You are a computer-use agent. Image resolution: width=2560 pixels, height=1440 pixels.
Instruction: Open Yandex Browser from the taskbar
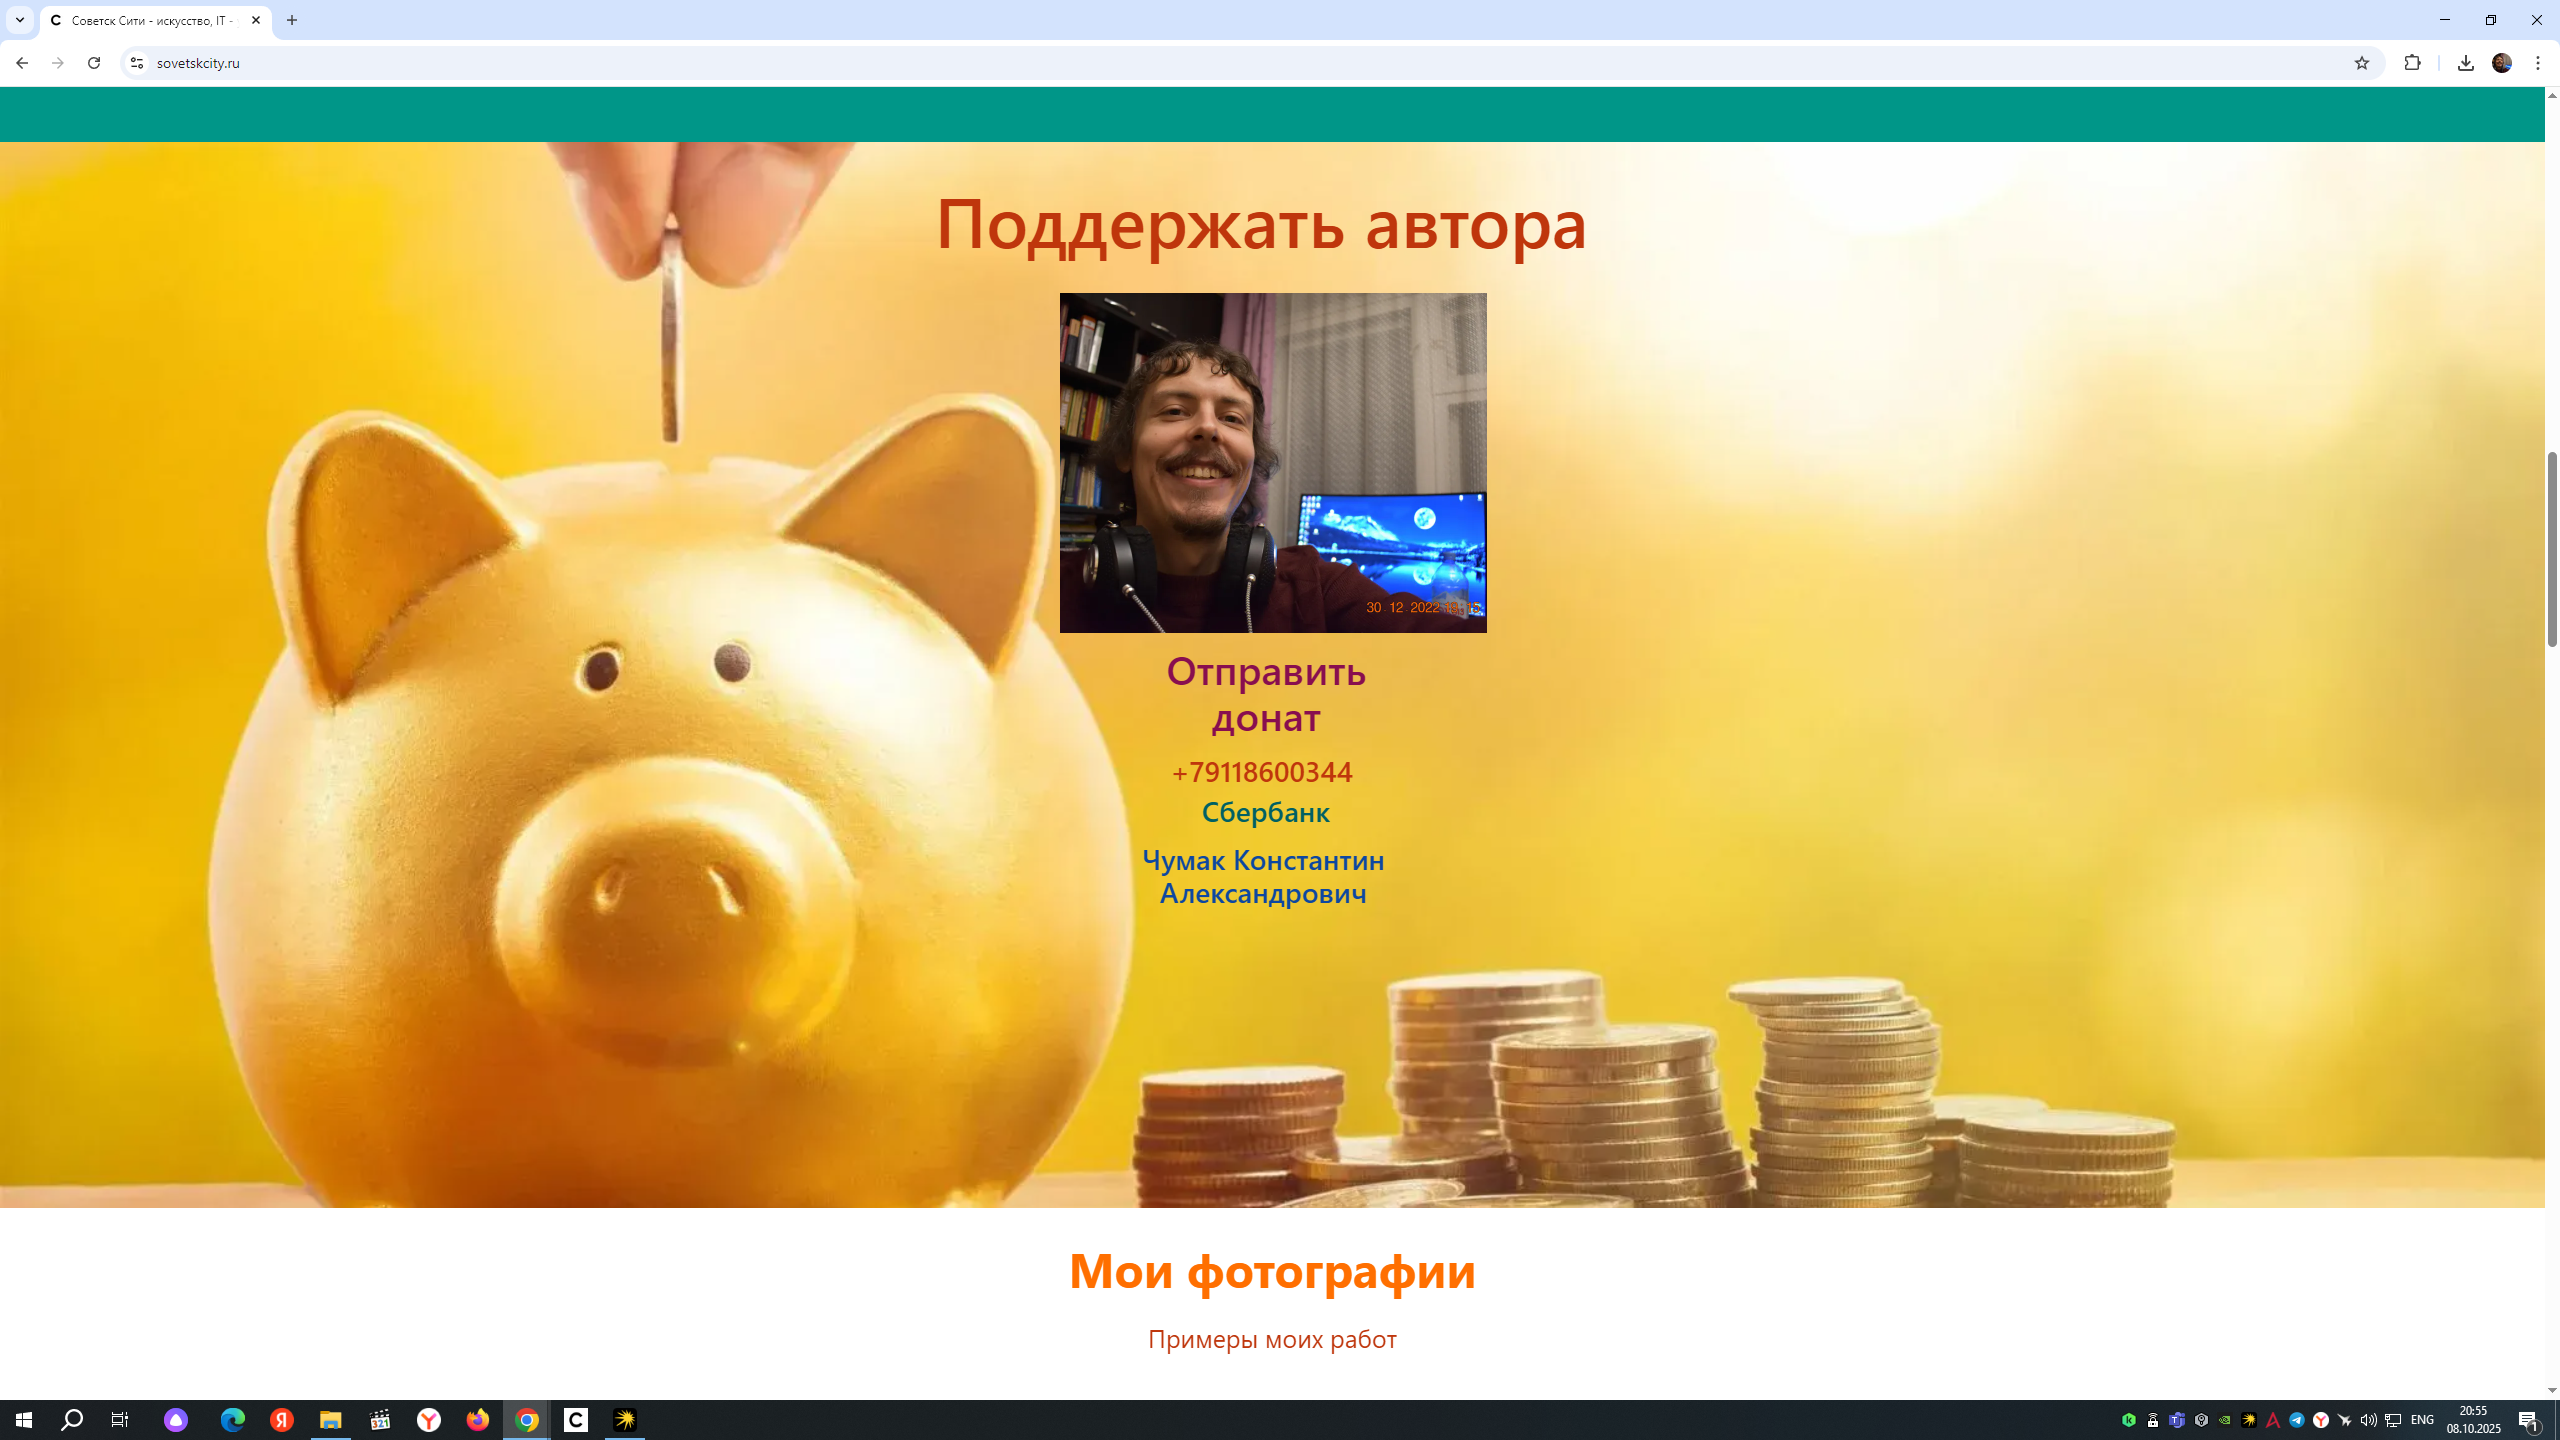429,1420
